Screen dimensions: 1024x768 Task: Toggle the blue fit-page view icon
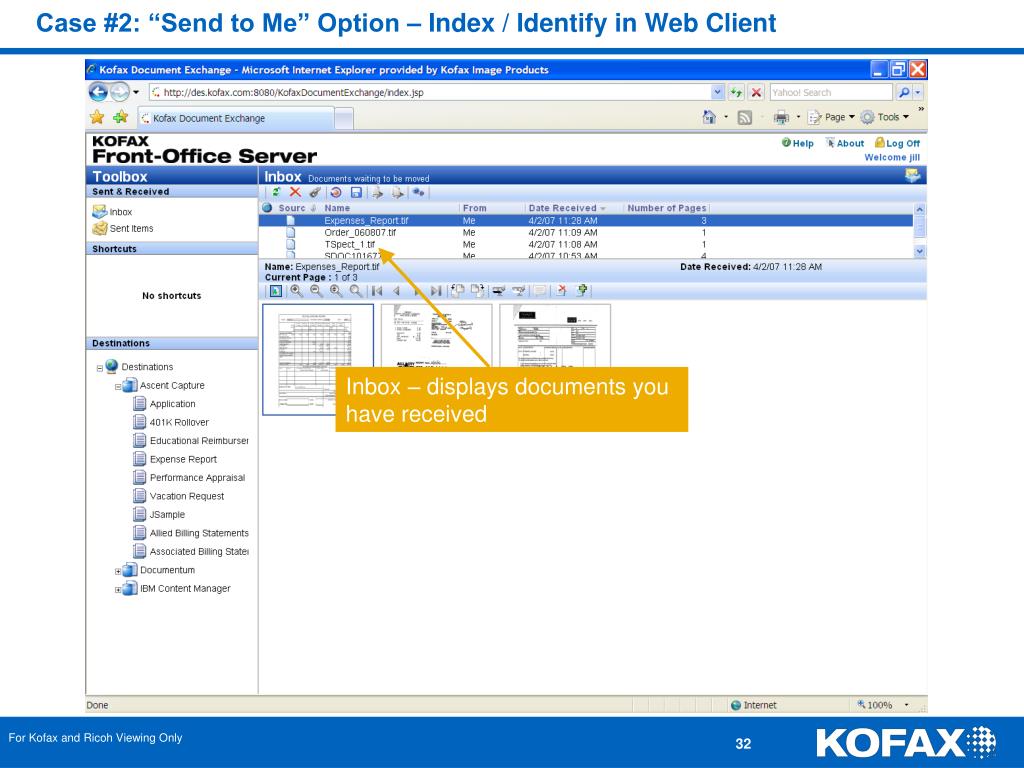pyautogui.click(x=276, y=291)
